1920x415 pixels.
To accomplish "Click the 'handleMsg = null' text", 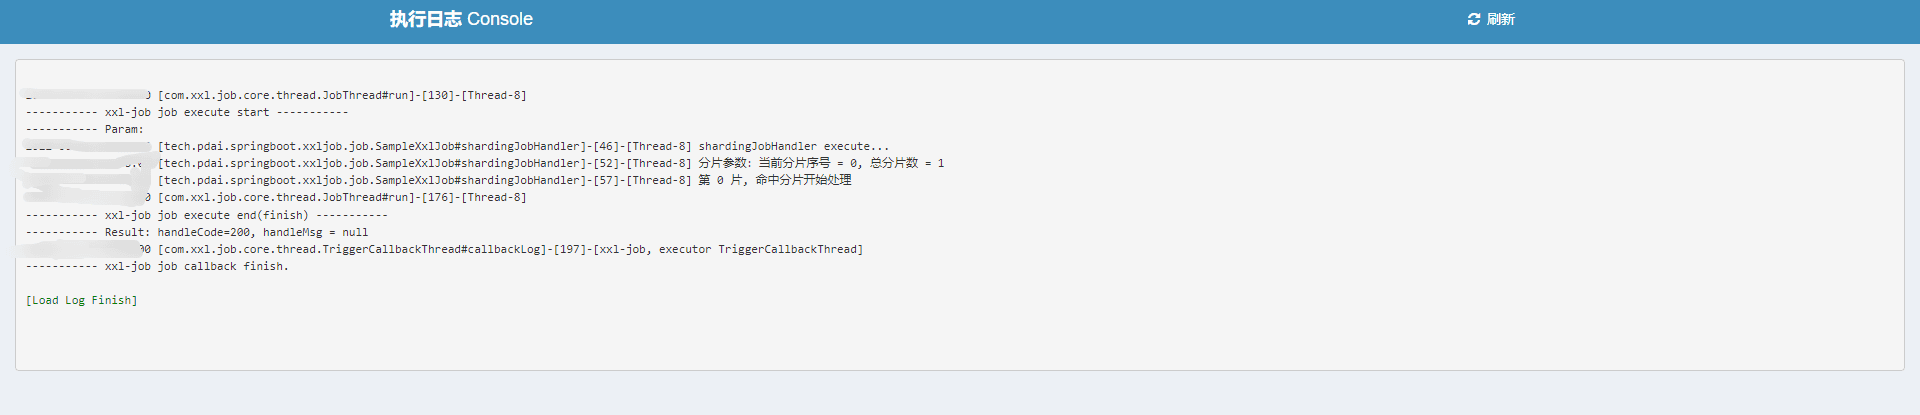I will point(315,232).
